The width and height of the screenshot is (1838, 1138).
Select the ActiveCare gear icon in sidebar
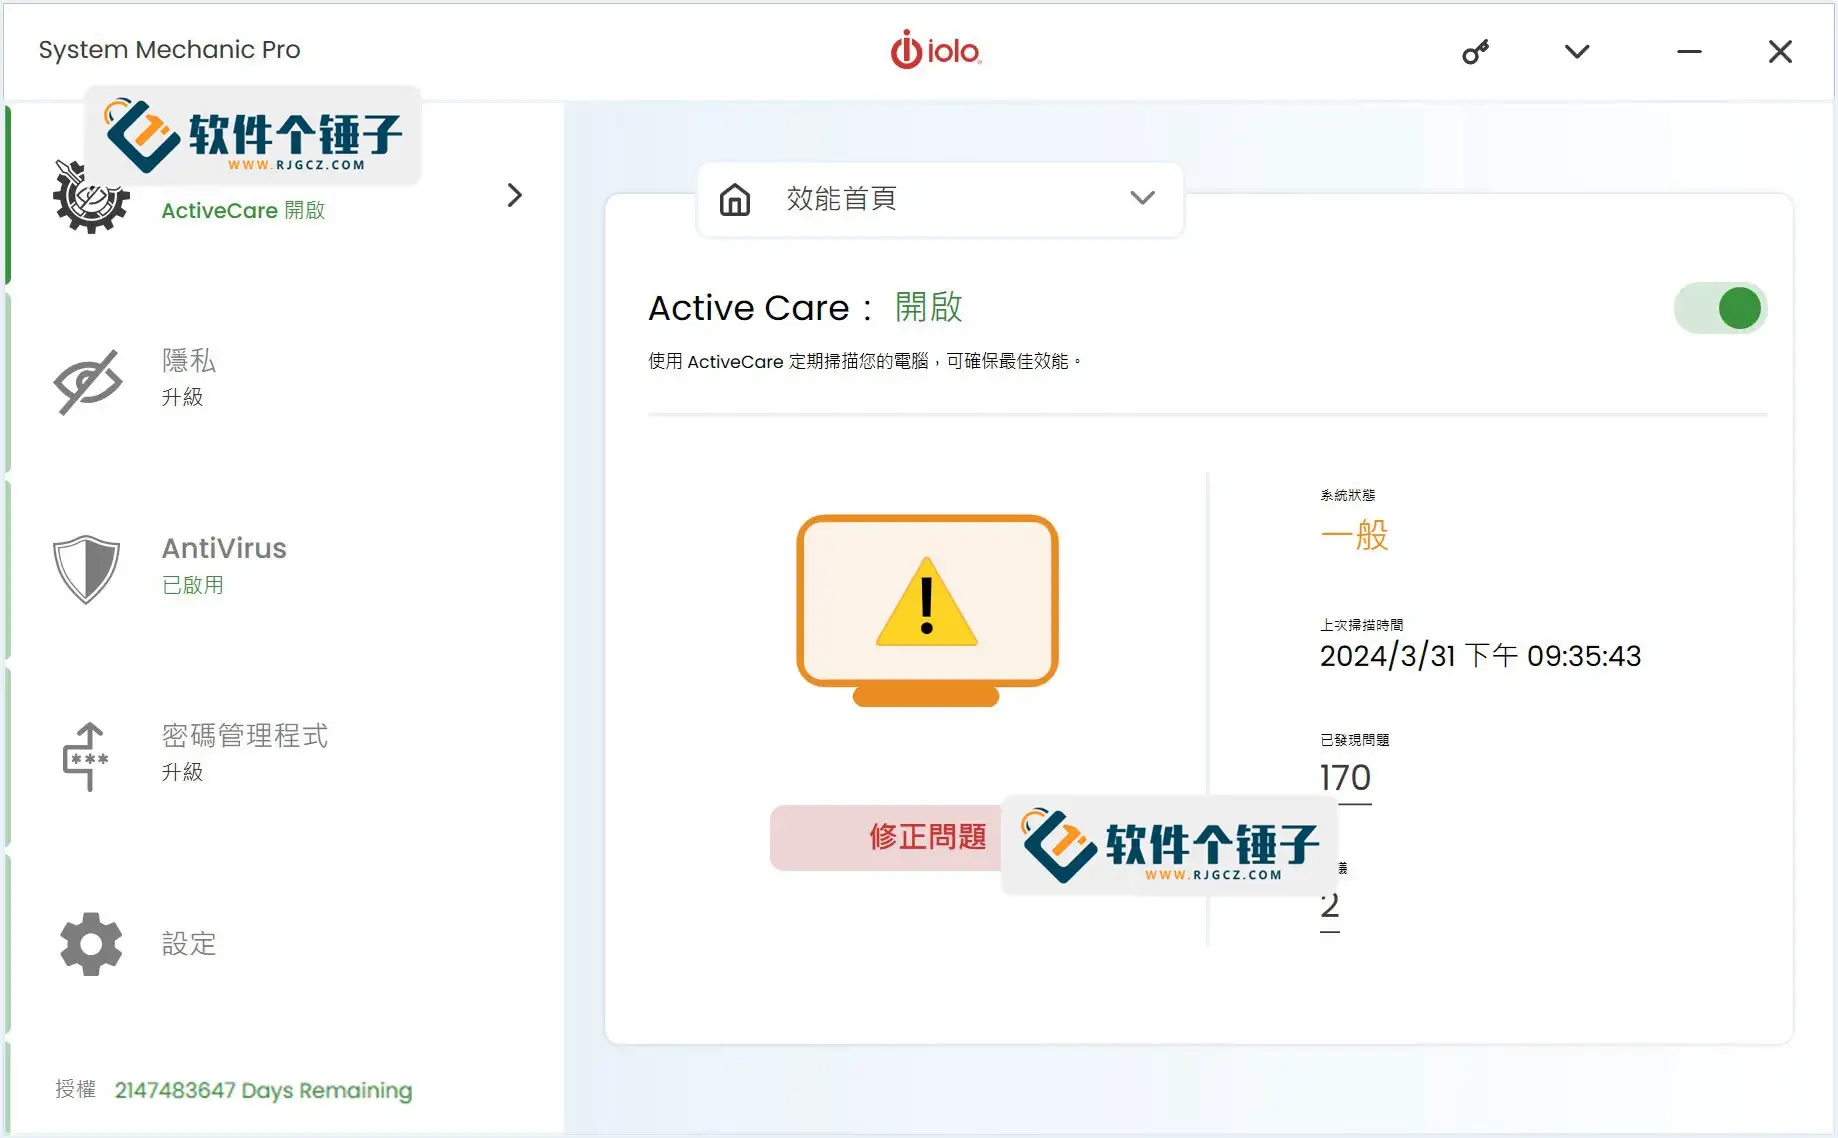tap(90, 196)
